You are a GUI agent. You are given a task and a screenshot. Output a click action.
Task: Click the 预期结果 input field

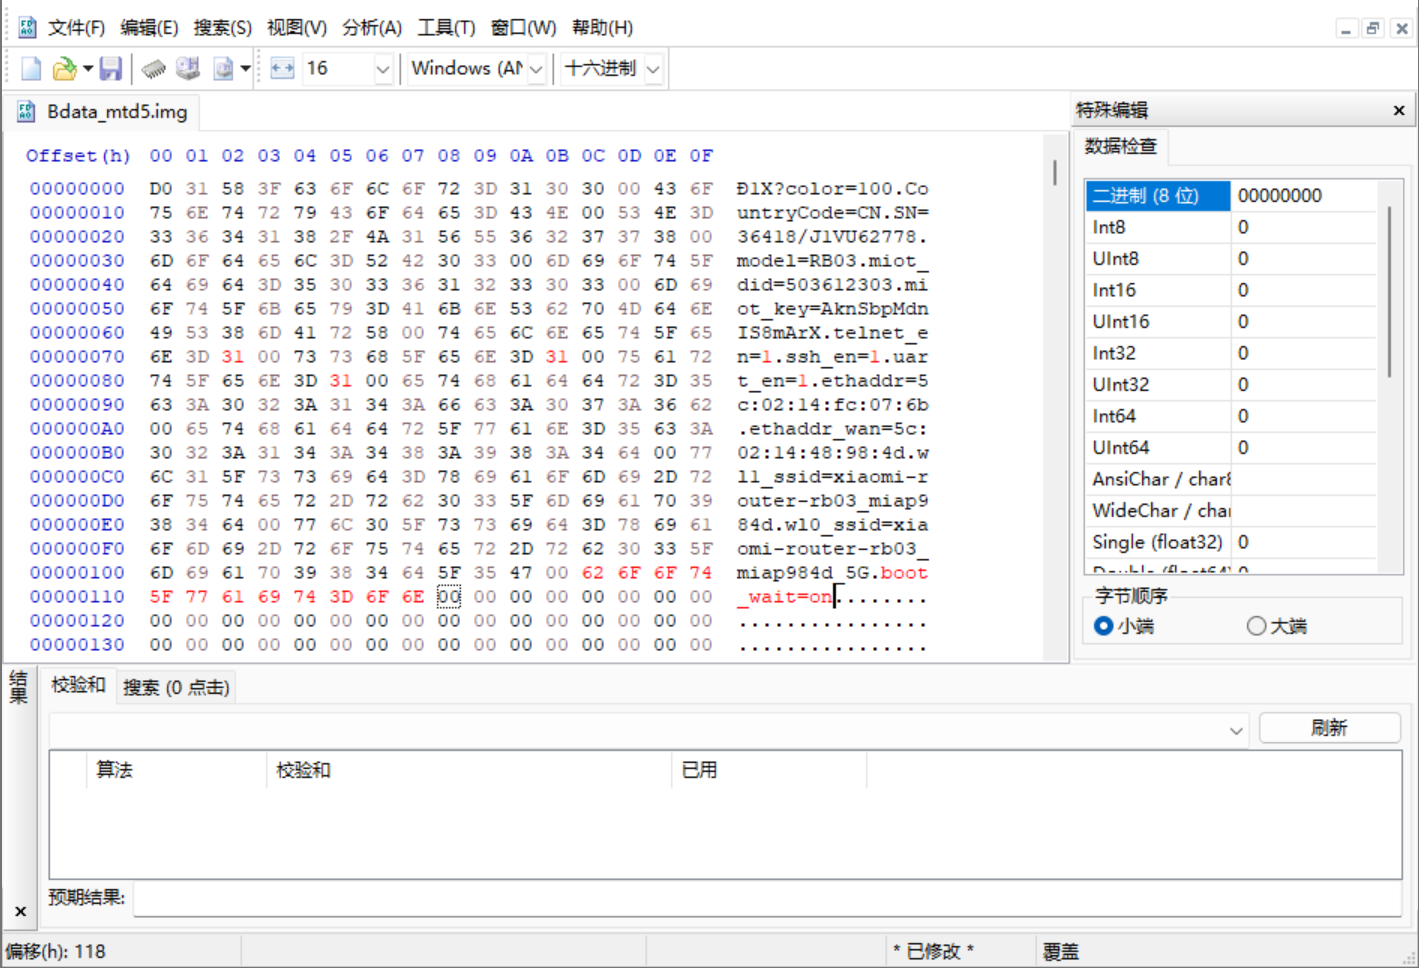click(767, 898)
